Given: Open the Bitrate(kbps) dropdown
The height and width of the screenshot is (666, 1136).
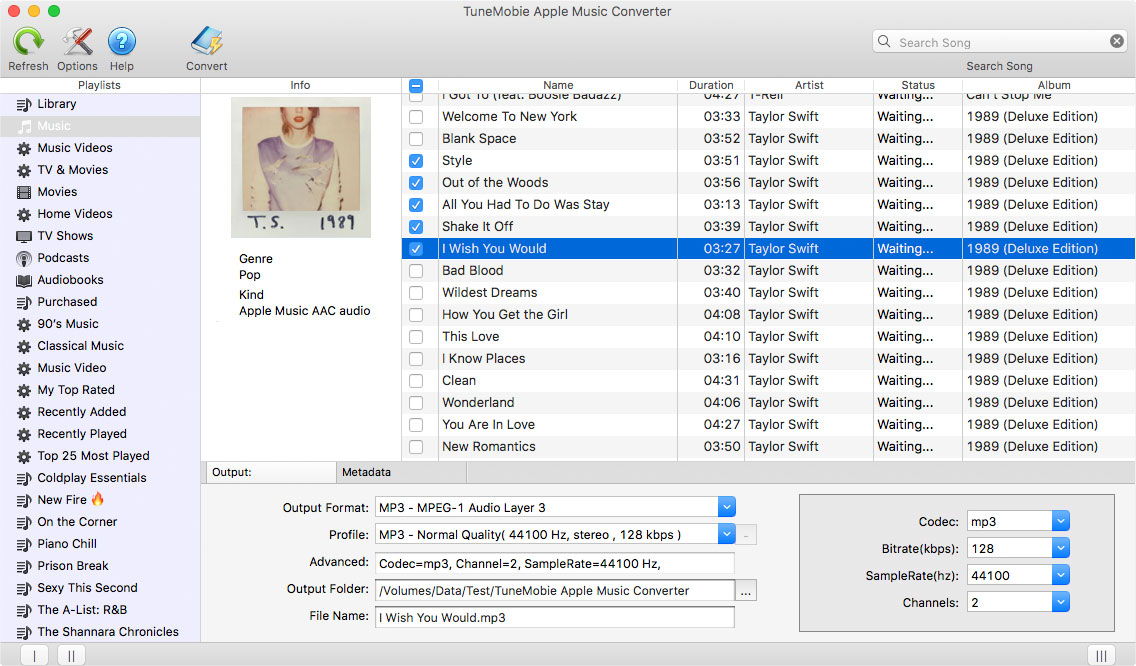Looking at the screenshot, I should pos(1061,548).
